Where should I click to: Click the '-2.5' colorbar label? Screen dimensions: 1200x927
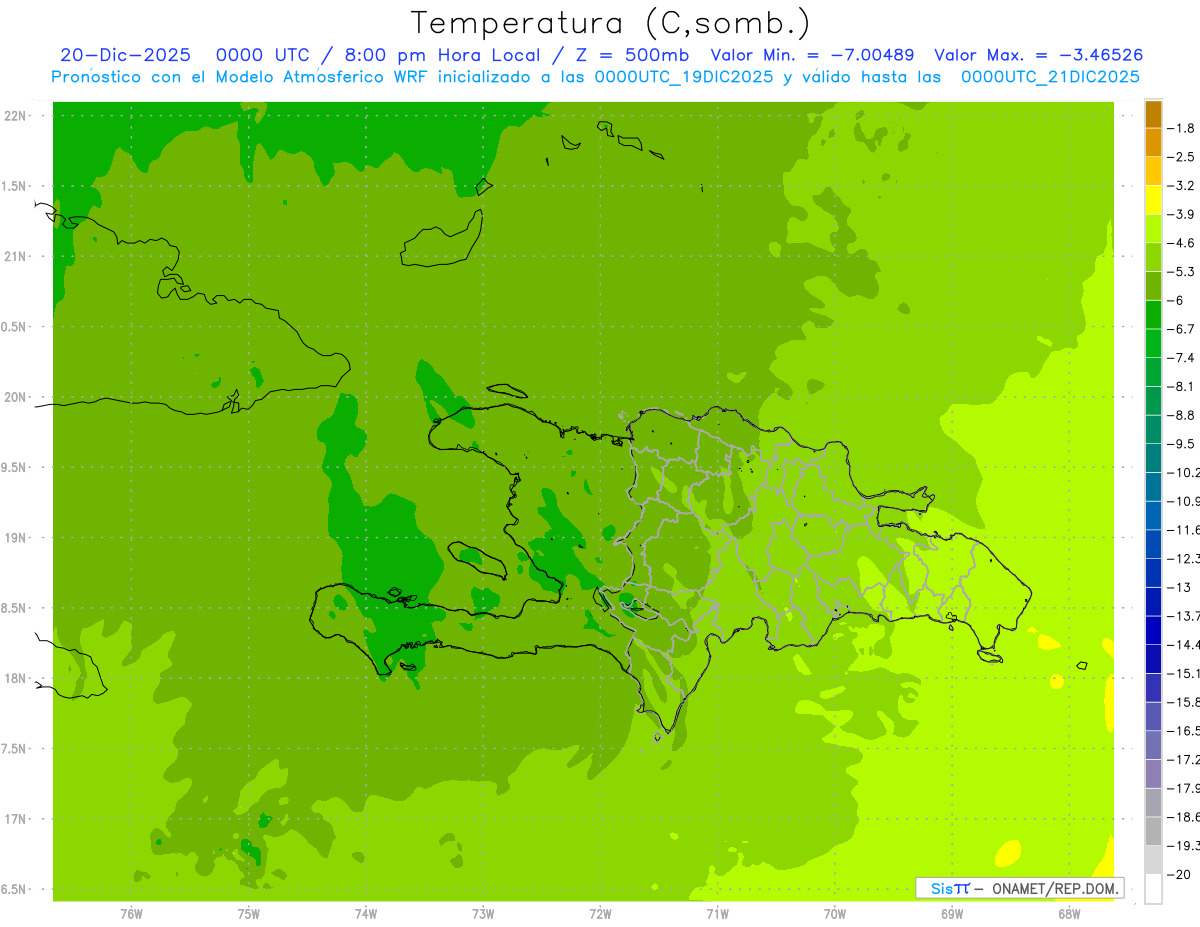(x=1181, y=157)
